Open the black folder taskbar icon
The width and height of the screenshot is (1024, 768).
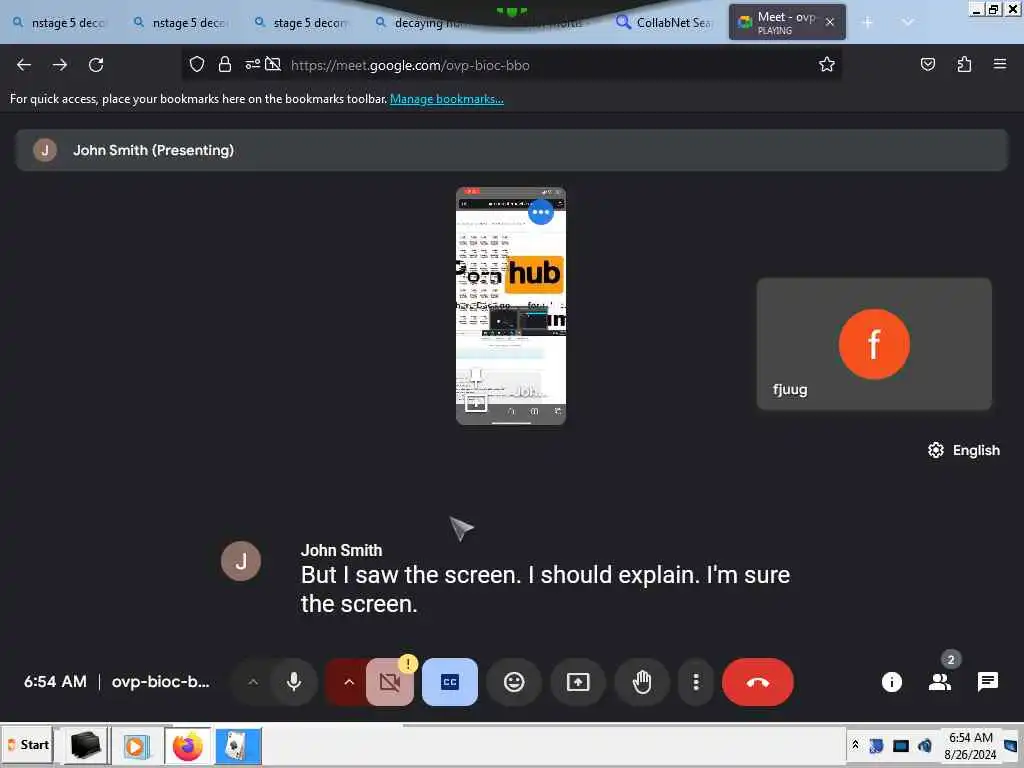(85, 746)
